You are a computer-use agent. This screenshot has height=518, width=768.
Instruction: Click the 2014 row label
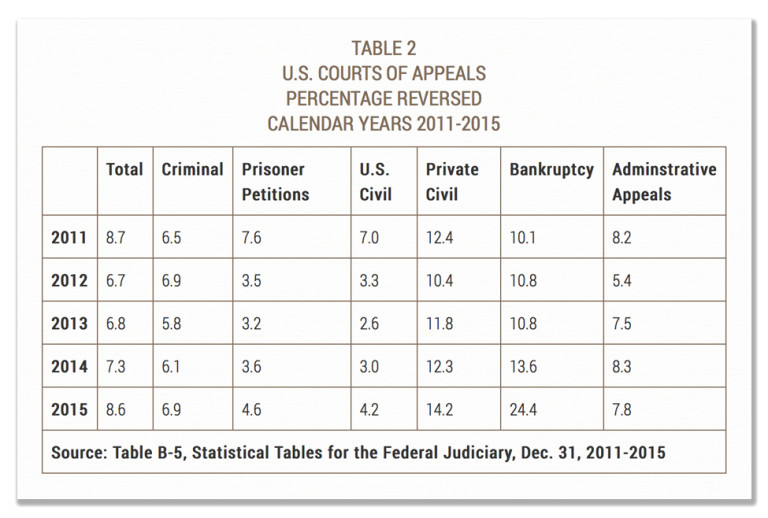(69, 367)
